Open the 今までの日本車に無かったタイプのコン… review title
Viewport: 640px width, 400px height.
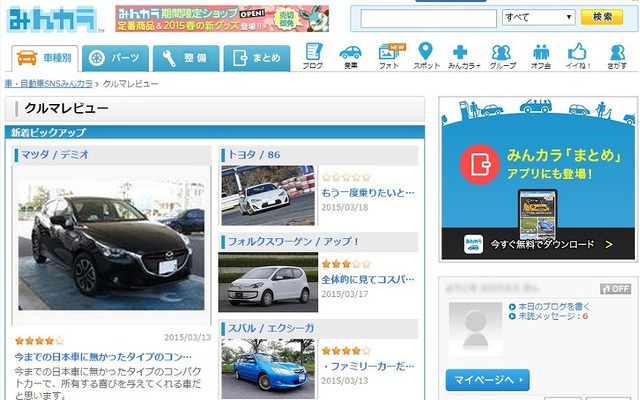[103, 357]
